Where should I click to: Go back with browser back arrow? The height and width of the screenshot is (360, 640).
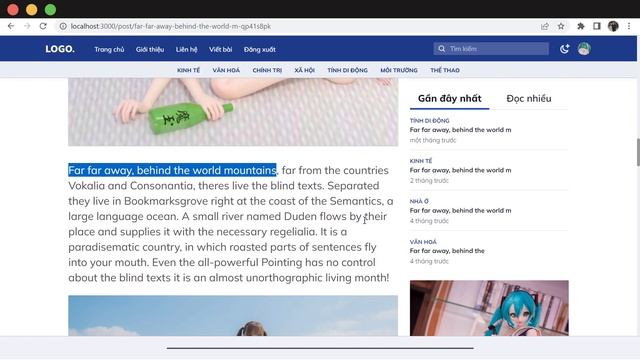11,26
